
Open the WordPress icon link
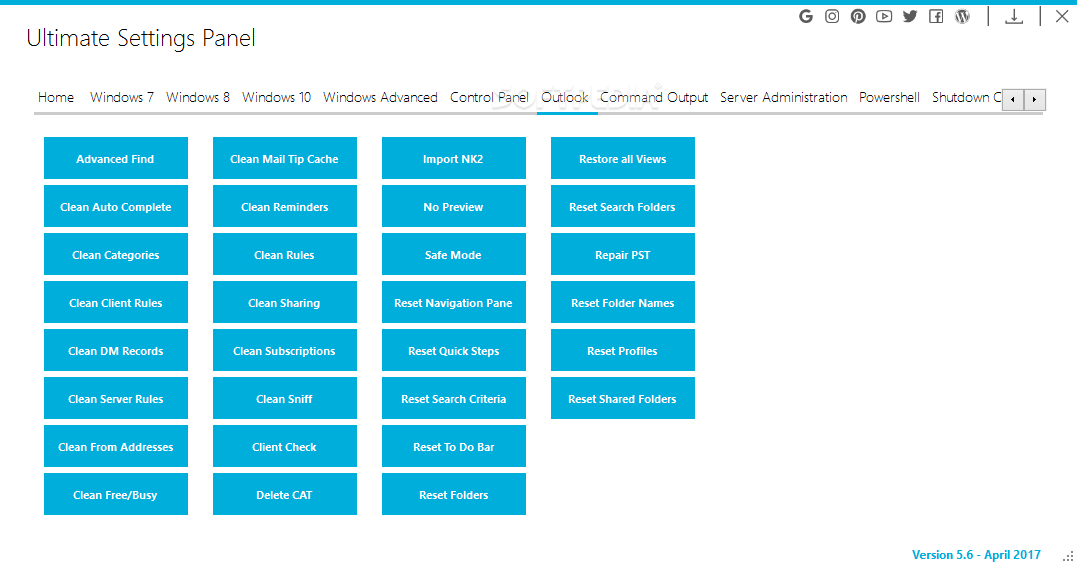(962, 16)
